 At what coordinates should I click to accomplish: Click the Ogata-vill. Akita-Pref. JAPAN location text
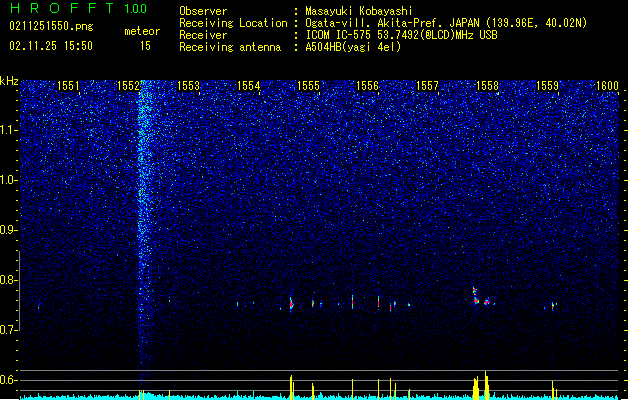coord(446,23)
